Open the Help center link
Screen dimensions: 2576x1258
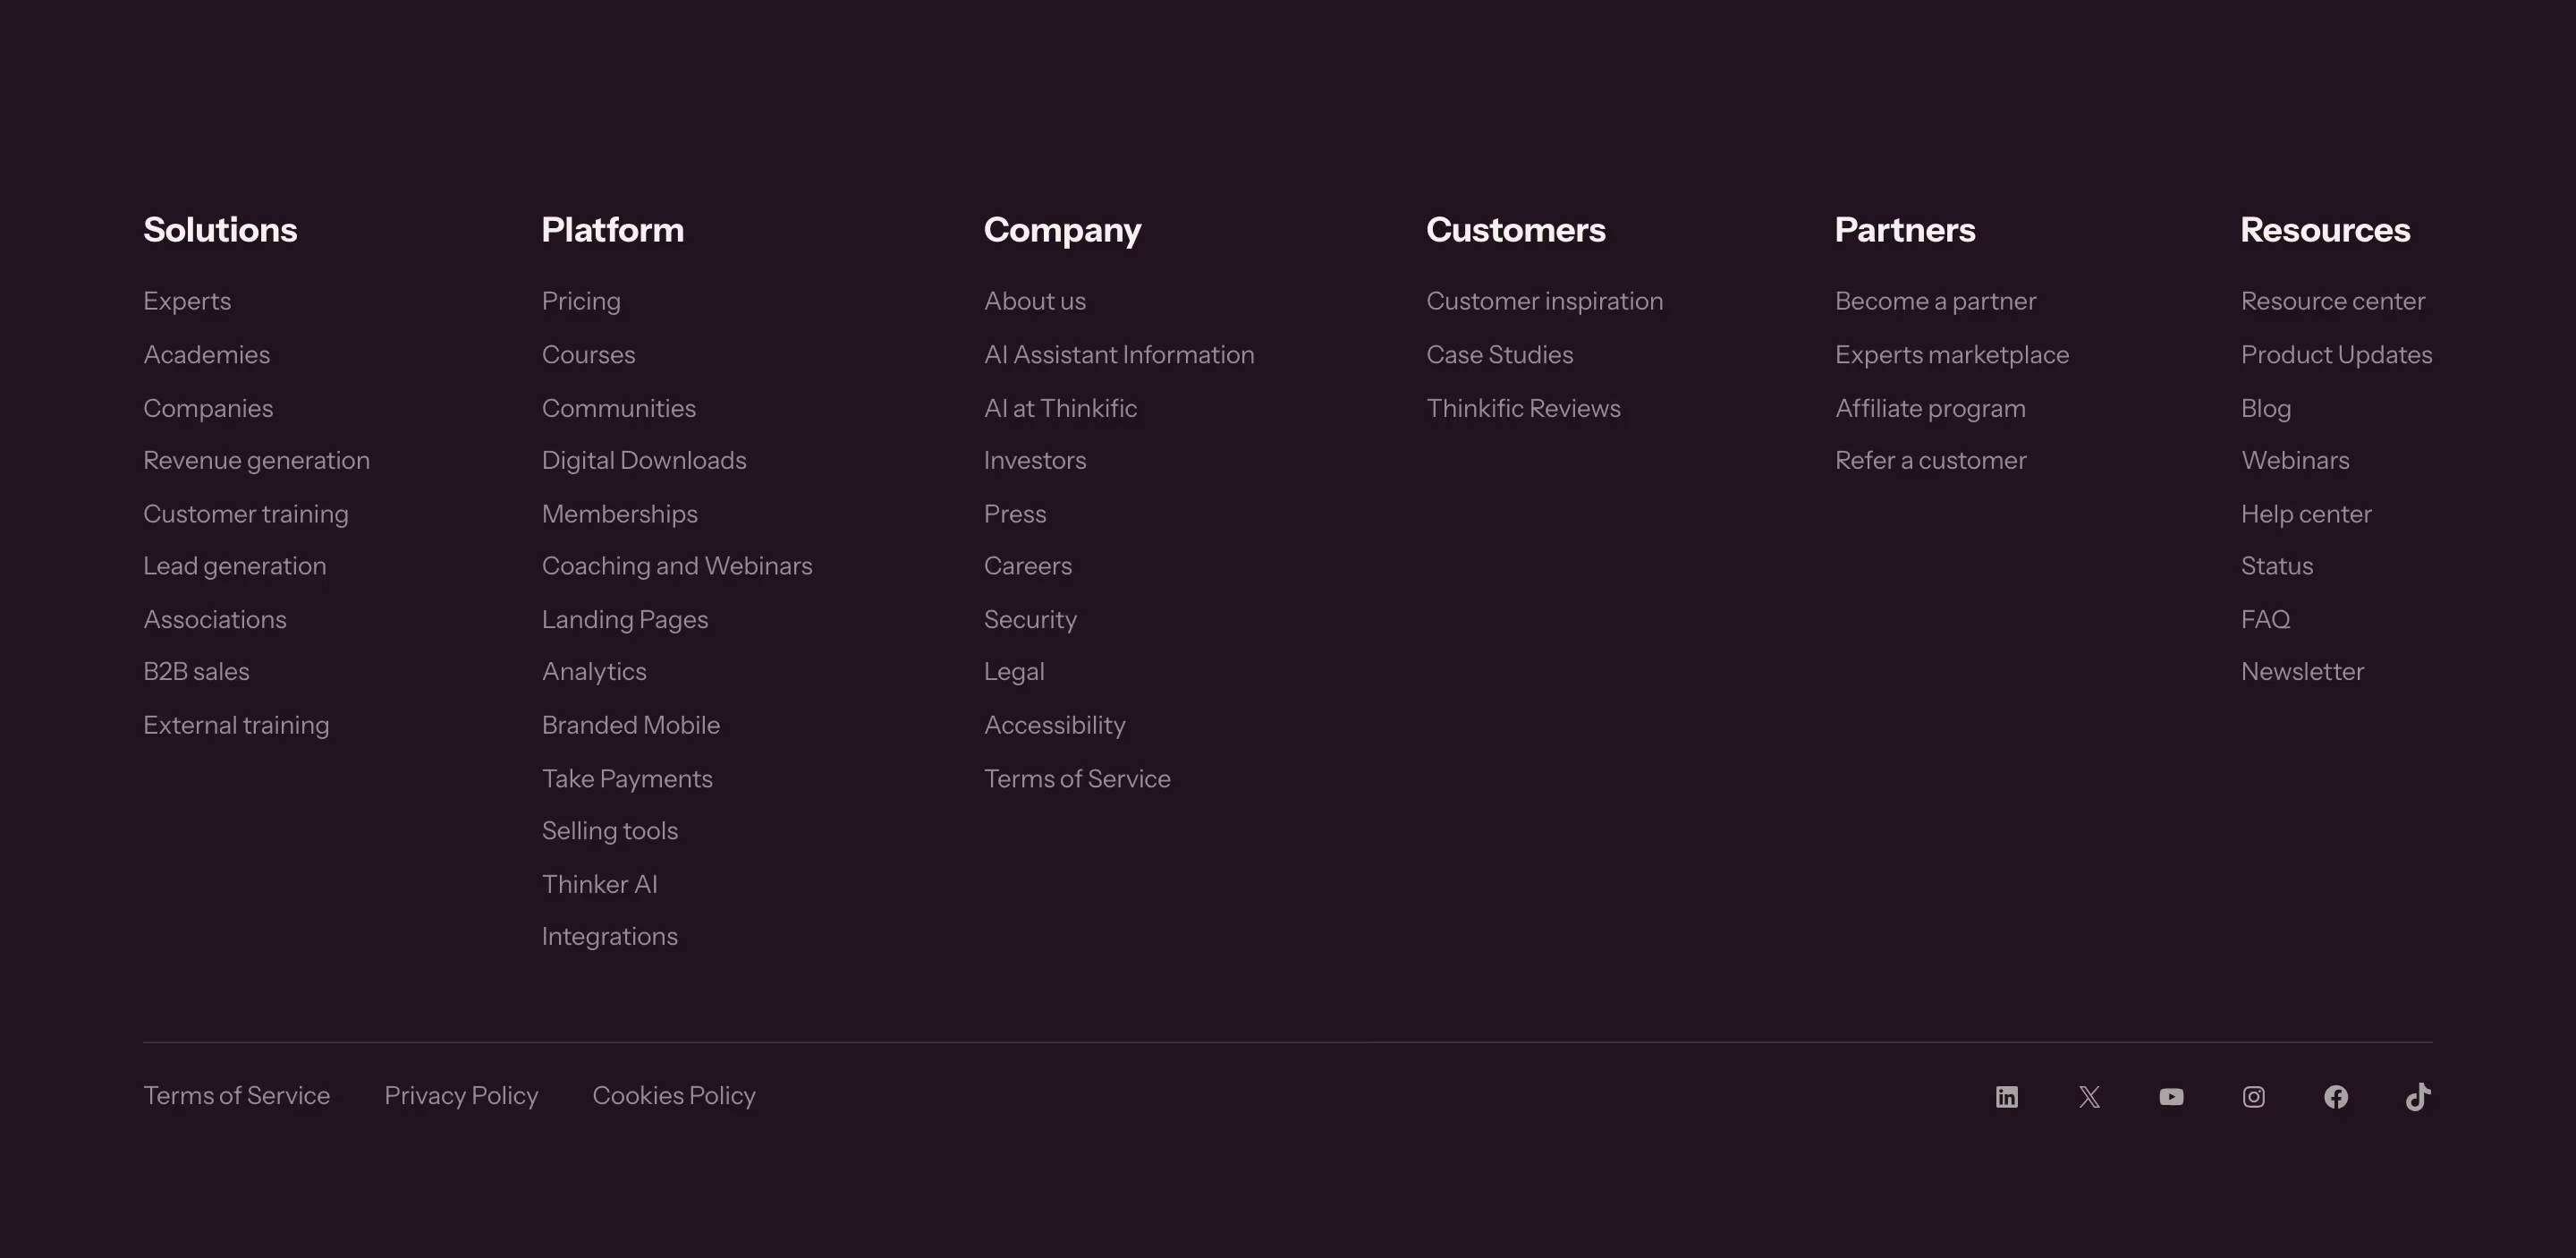coord(2305,514)
